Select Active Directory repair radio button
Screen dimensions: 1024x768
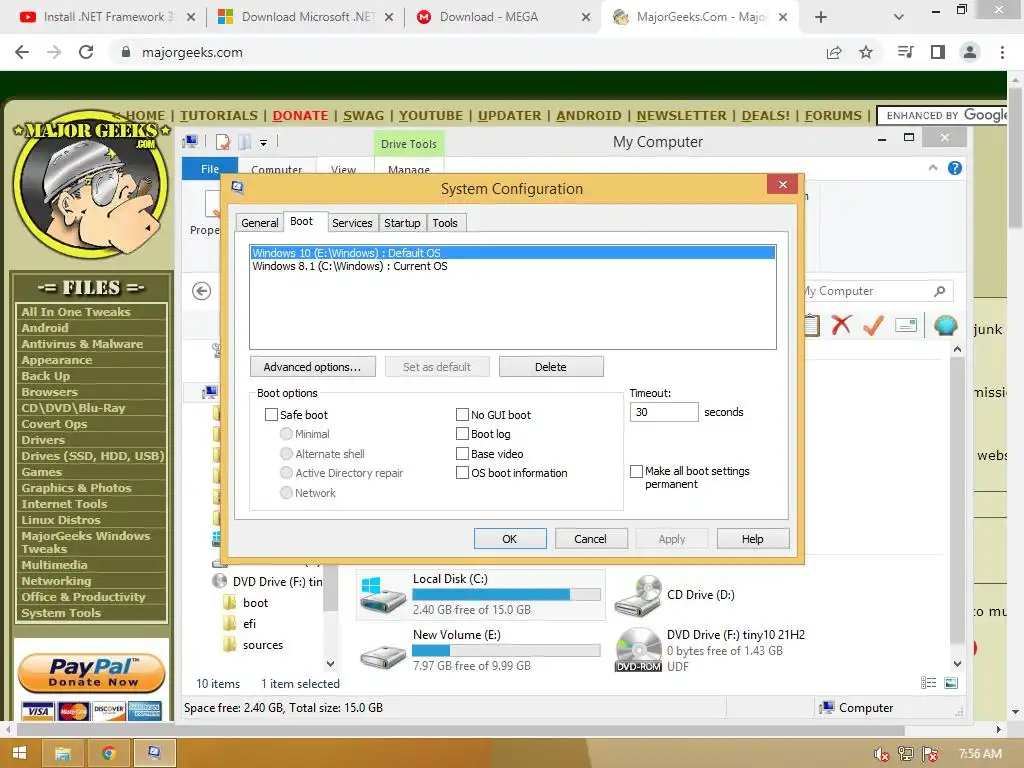(286, 473)
